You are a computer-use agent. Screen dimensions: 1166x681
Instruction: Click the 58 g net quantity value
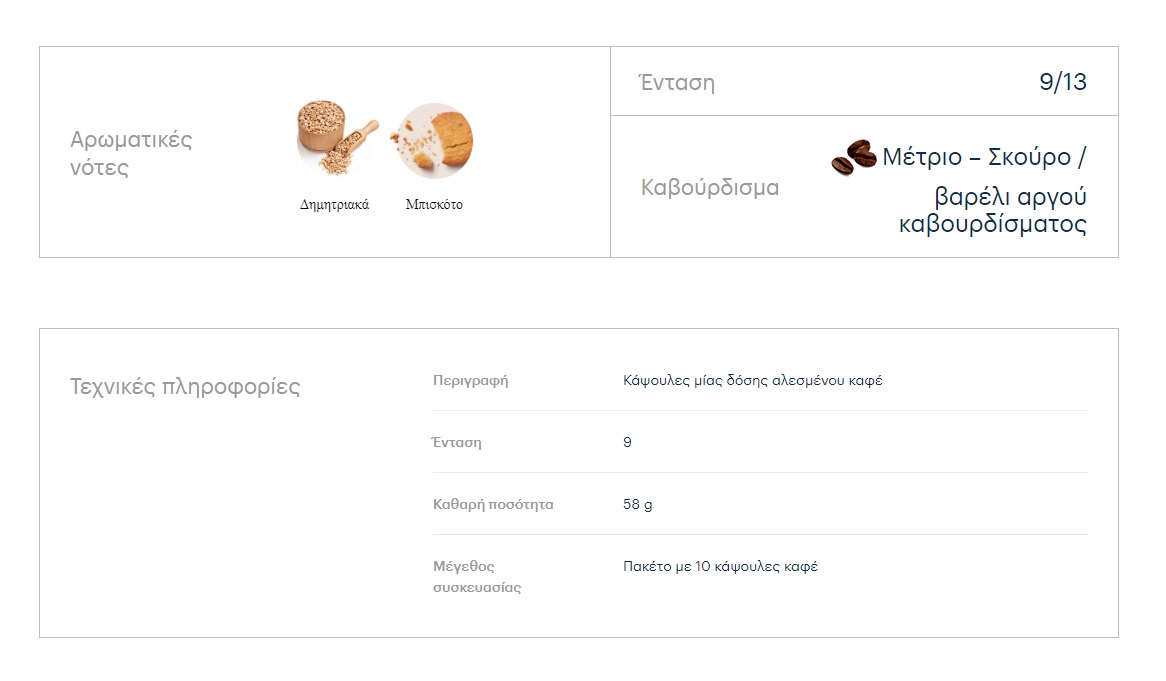637,505
